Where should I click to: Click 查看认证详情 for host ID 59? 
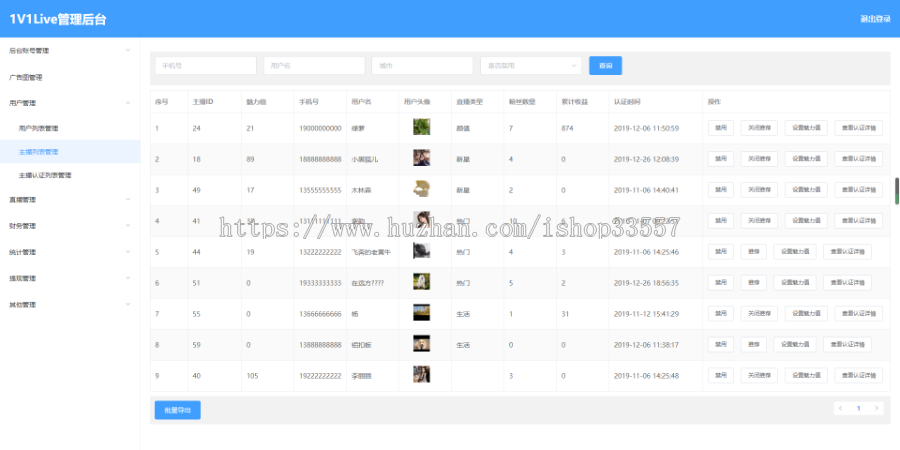click(847, 344)
